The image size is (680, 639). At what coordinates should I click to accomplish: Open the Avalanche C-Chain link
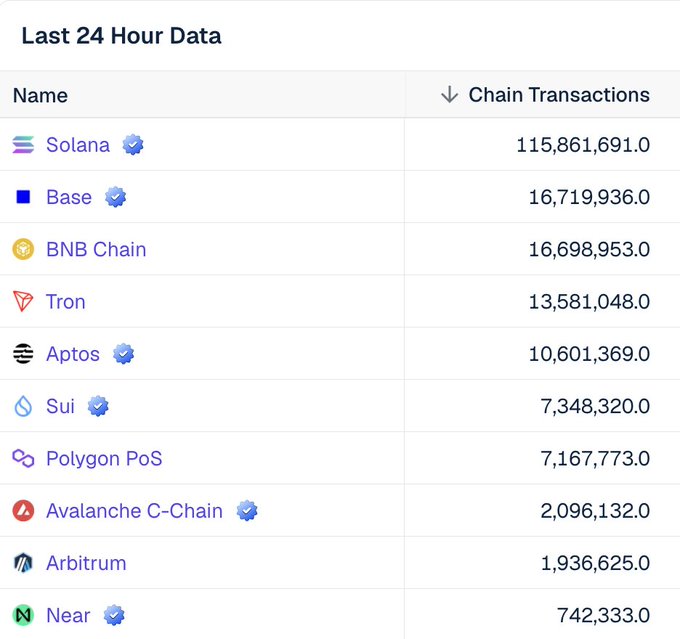(x=134, y=511)
